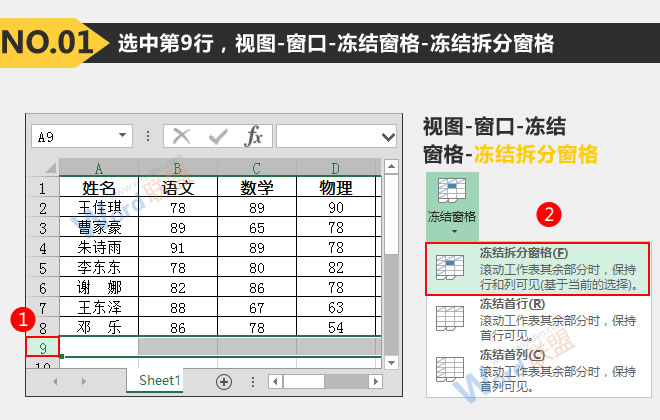This screenshot has height=420, width=660.
Task: Click horizontal scrollbar right arrow
Action: click(375, 382)
